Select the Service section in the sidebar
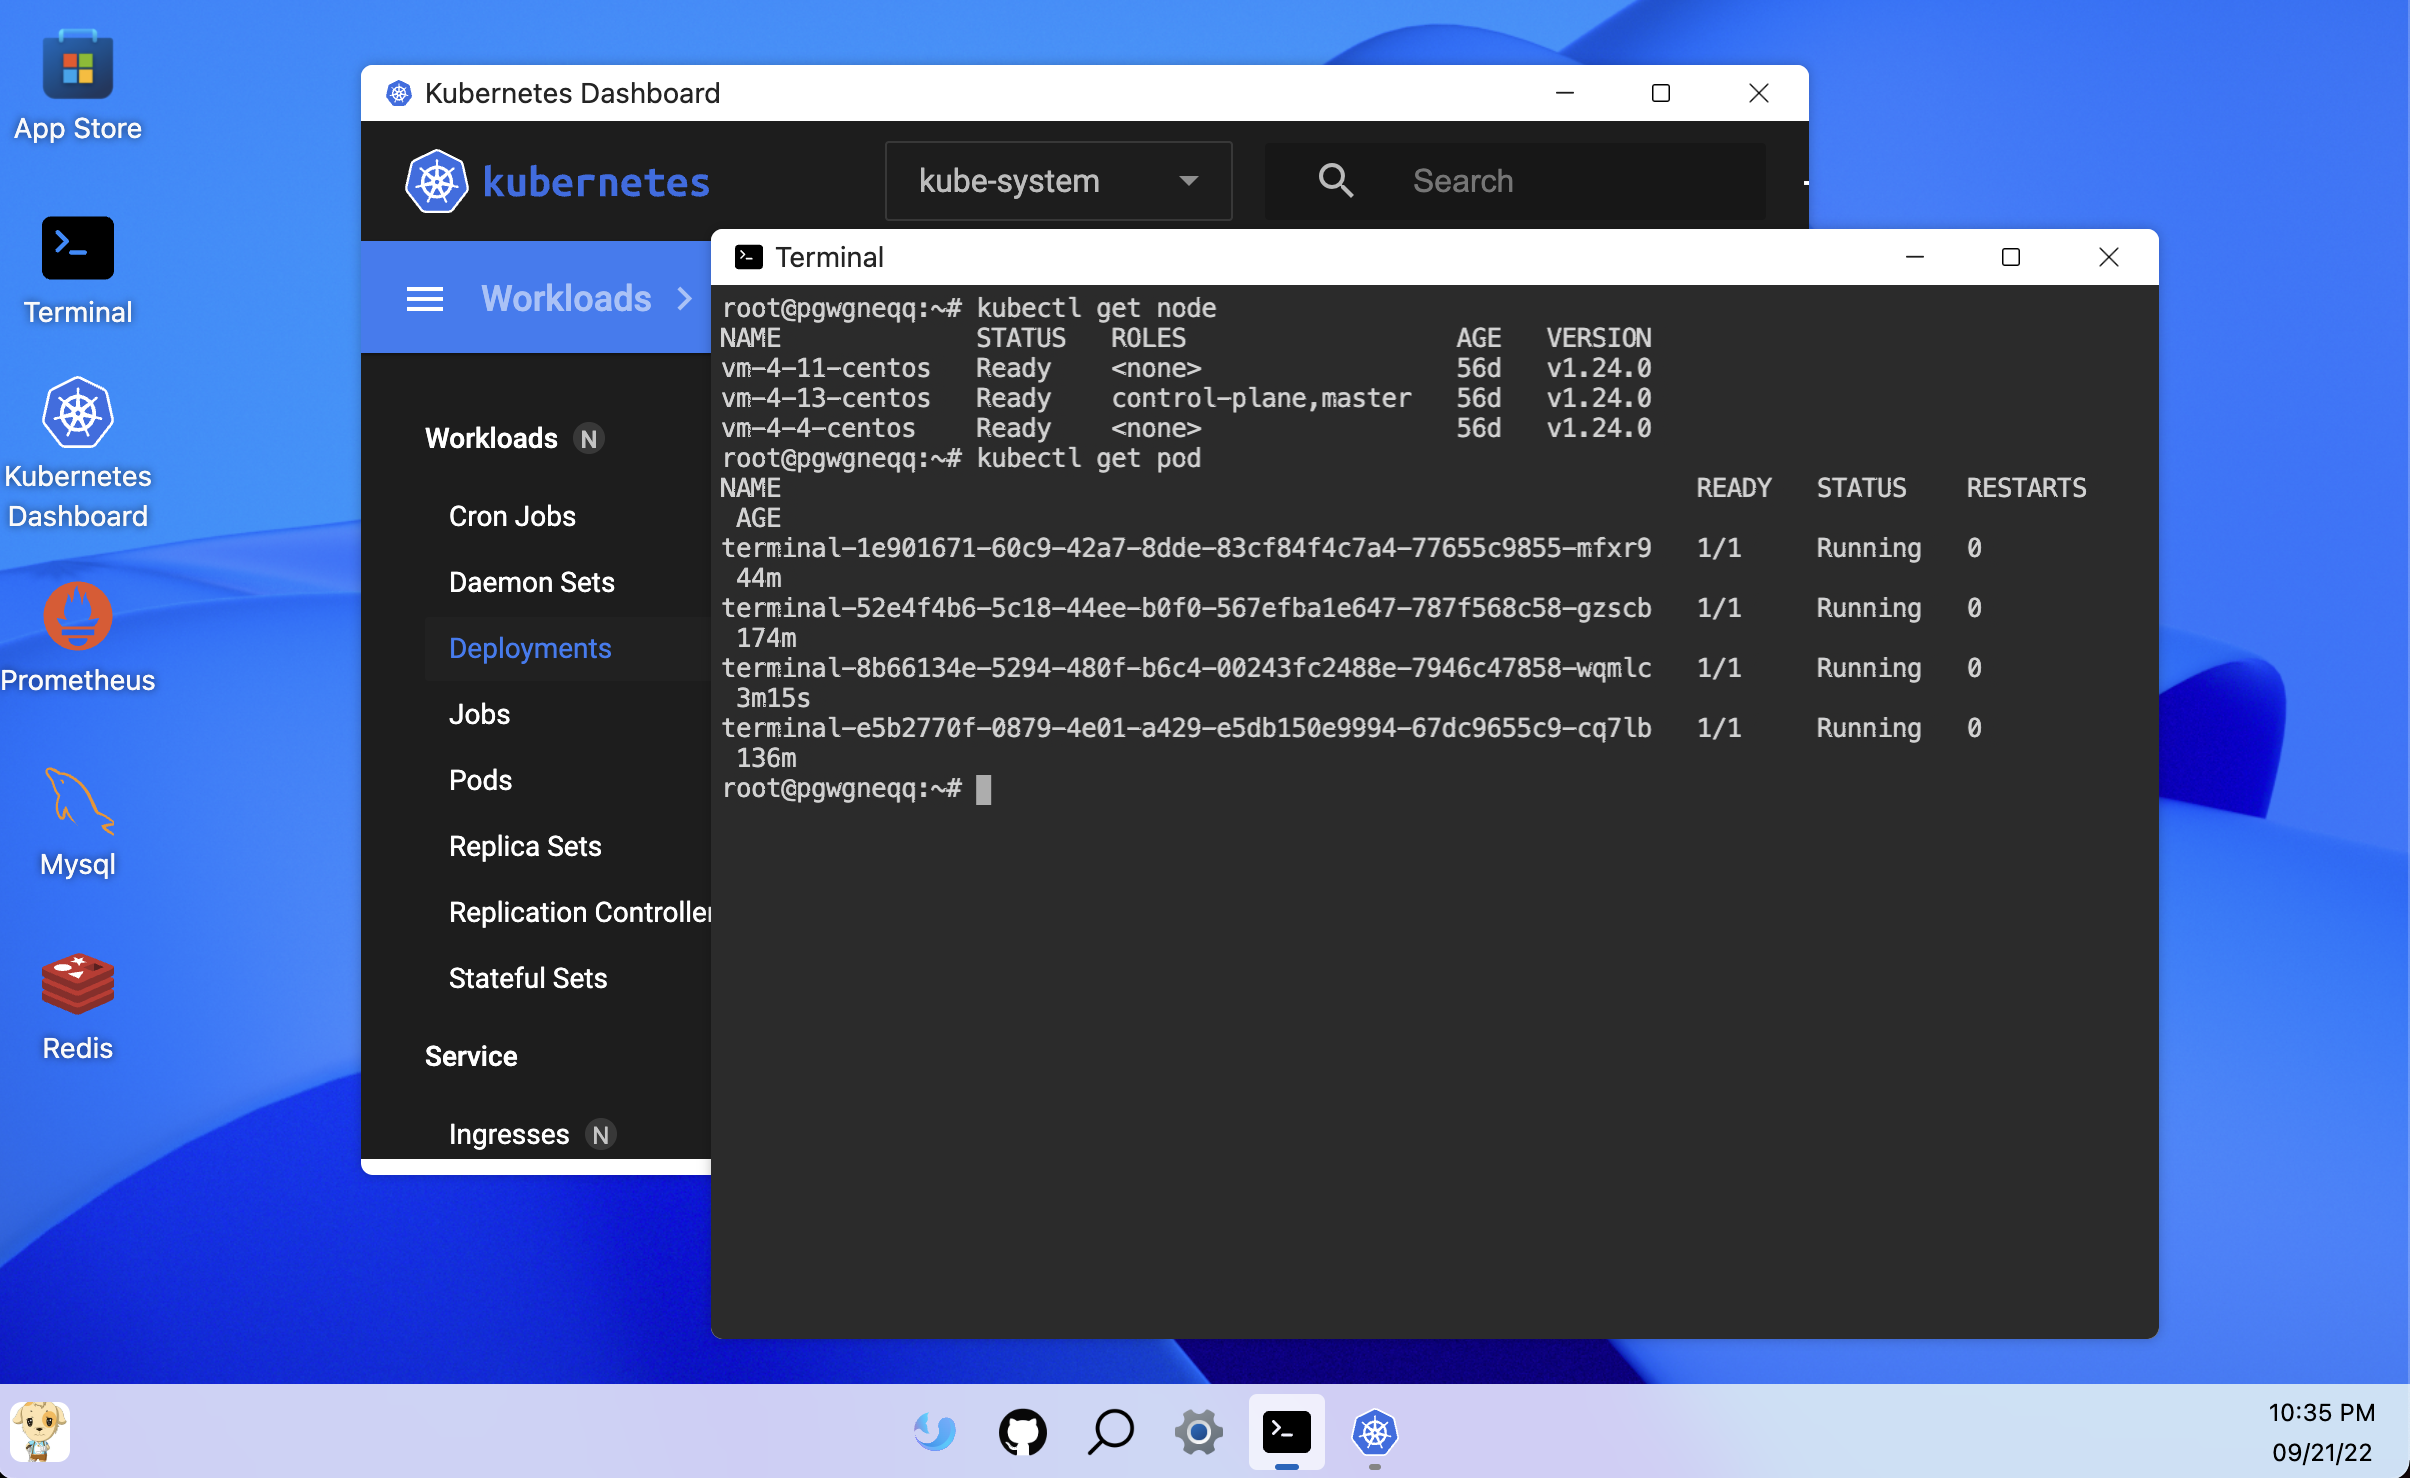Viewport: 2410px width, 1478px height. click(470, 1056)
